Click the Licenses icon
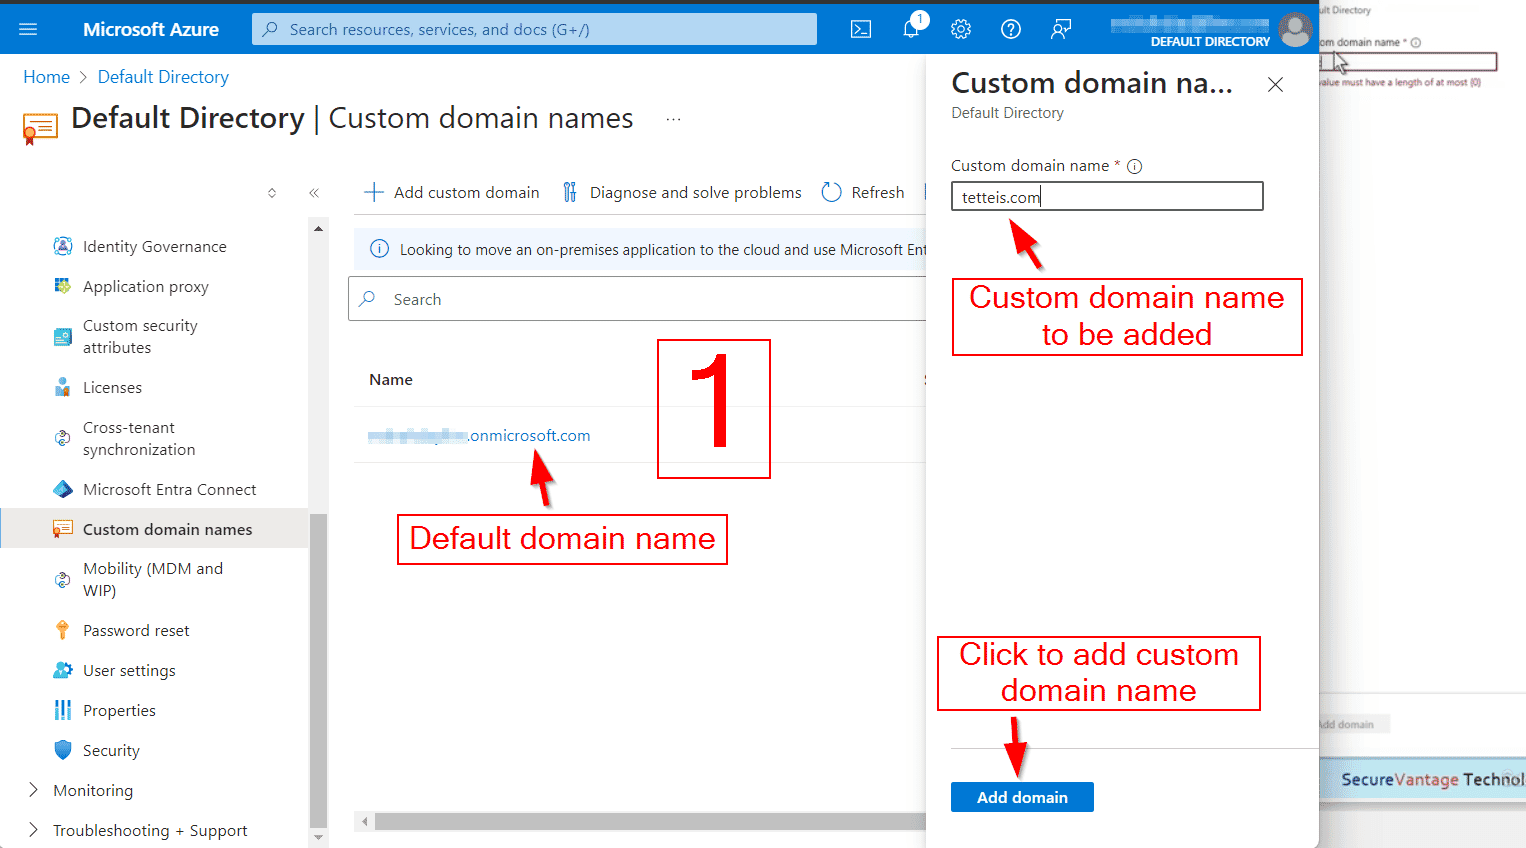This screenshot has width=1526, height=848. point(63,387)
